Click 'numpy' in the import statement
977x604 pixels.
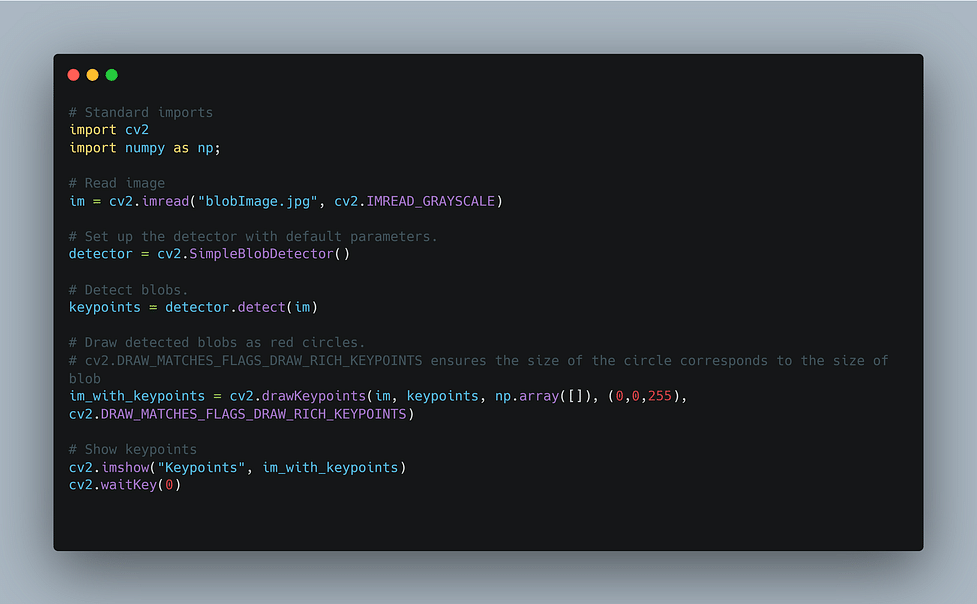145,148
